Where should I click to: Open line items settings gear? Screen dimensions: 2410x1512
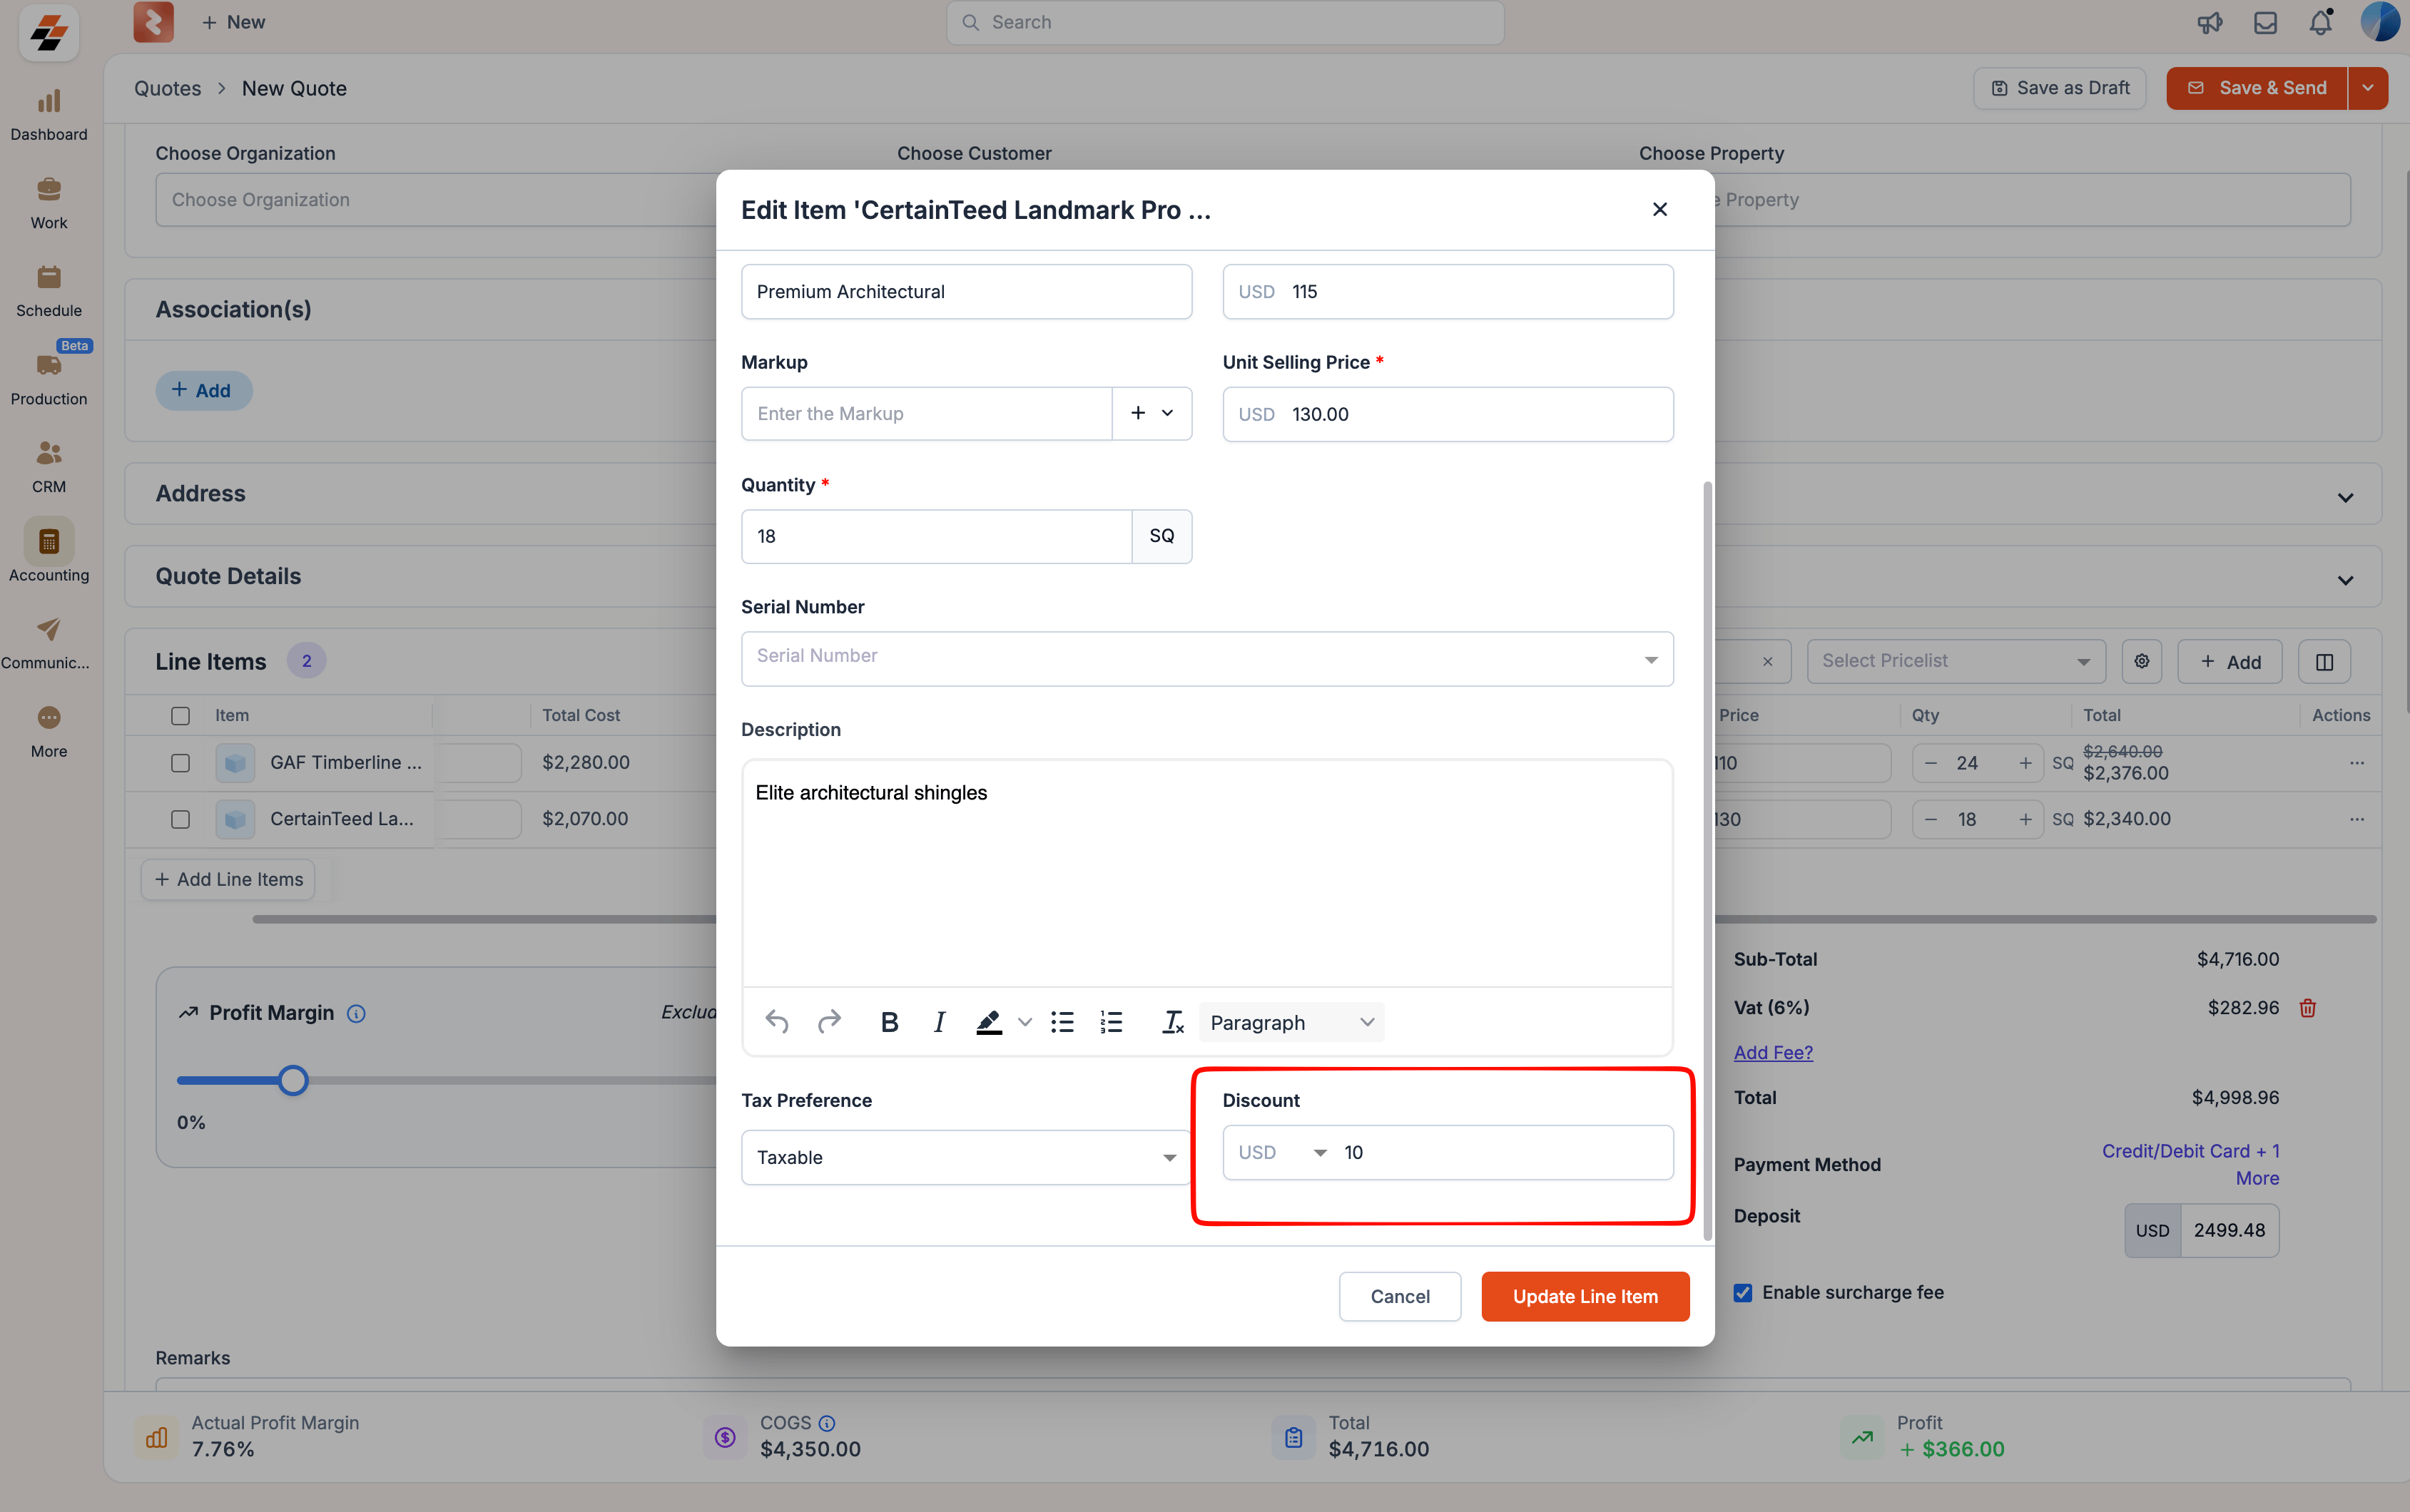click(2142, 661)
